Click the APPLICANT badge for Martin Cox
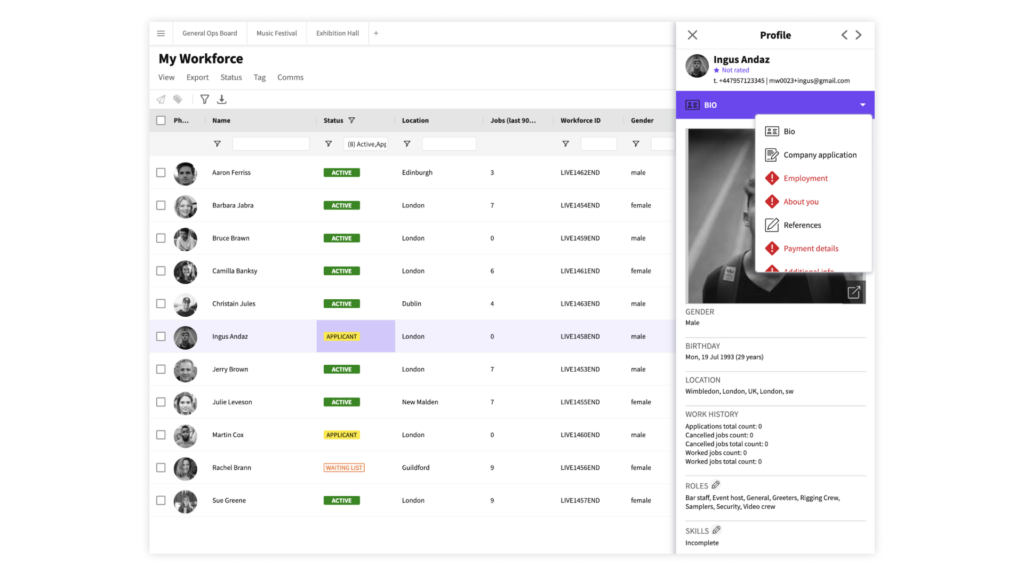1024x576 pixels. pyautogui.click(x=342, y=435)
